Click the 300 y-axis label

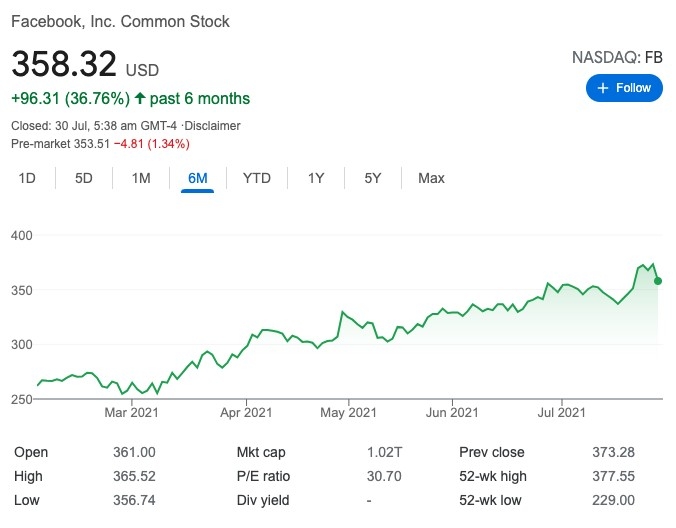click(x=22, y=344)
